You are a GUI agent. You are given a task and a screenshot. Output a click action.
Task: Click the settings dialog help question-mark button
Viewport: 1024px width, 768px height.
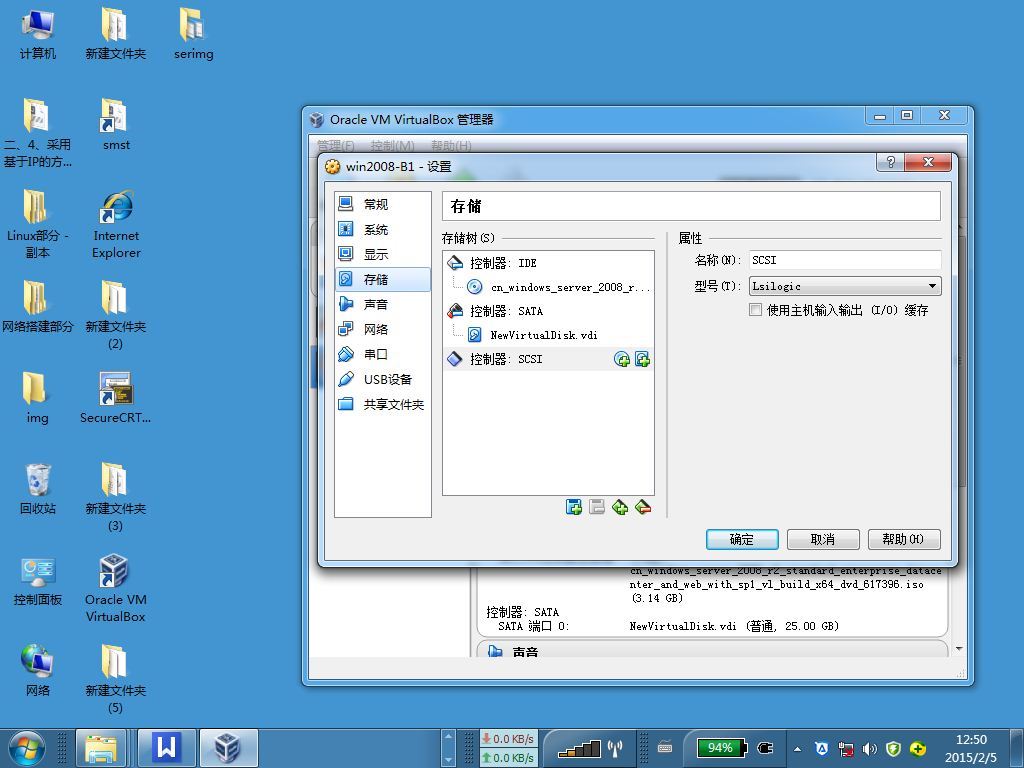click(x=890, y=162)
